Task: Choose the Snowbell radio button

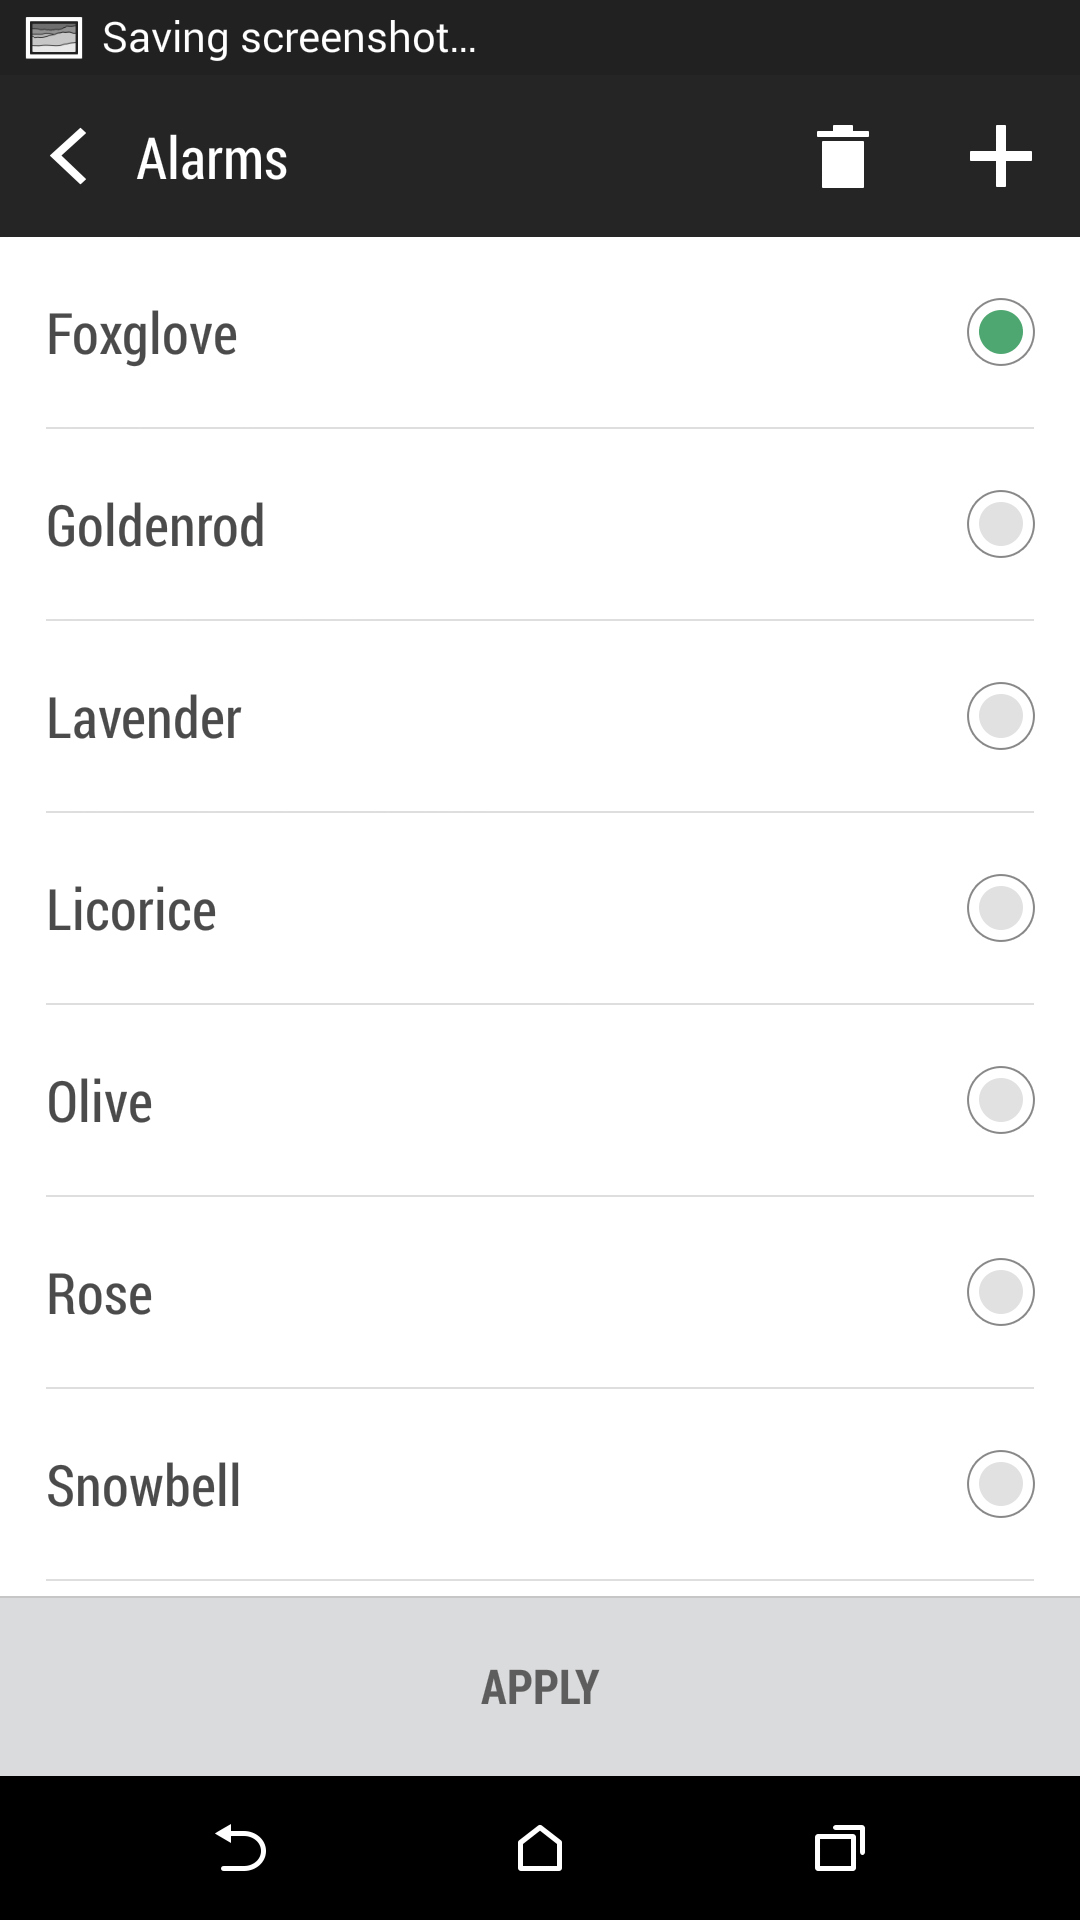Action: click(1000, 1484)
